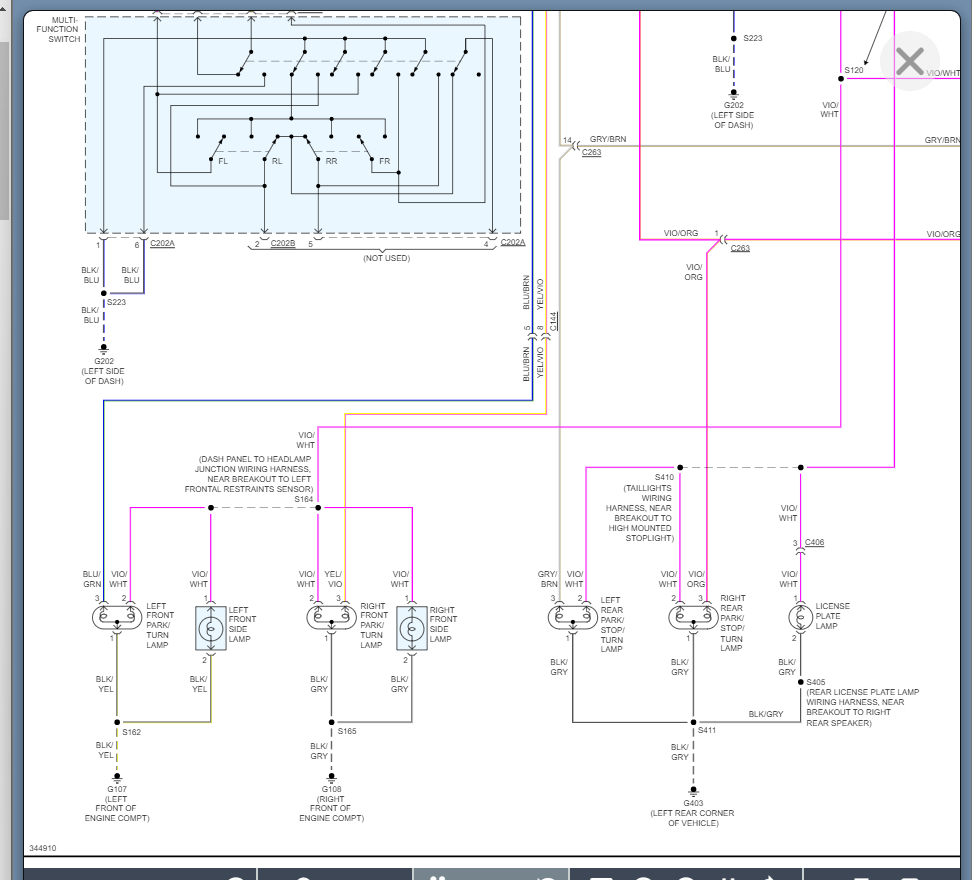Click the S164 splice label
Screen dimensions: 972x880
[303, 498]
